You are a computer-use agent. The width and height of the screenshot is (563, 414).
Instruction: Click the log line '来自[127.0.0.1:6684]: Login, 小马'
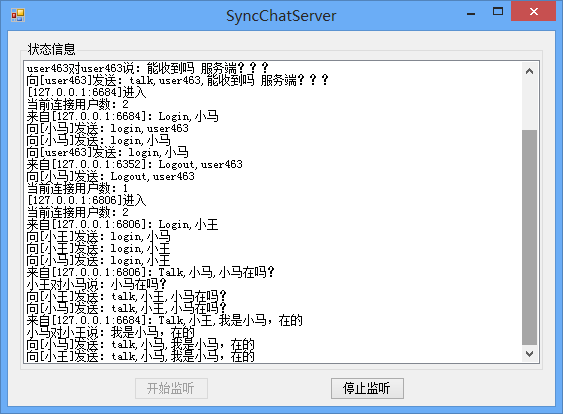pos(122,116)
